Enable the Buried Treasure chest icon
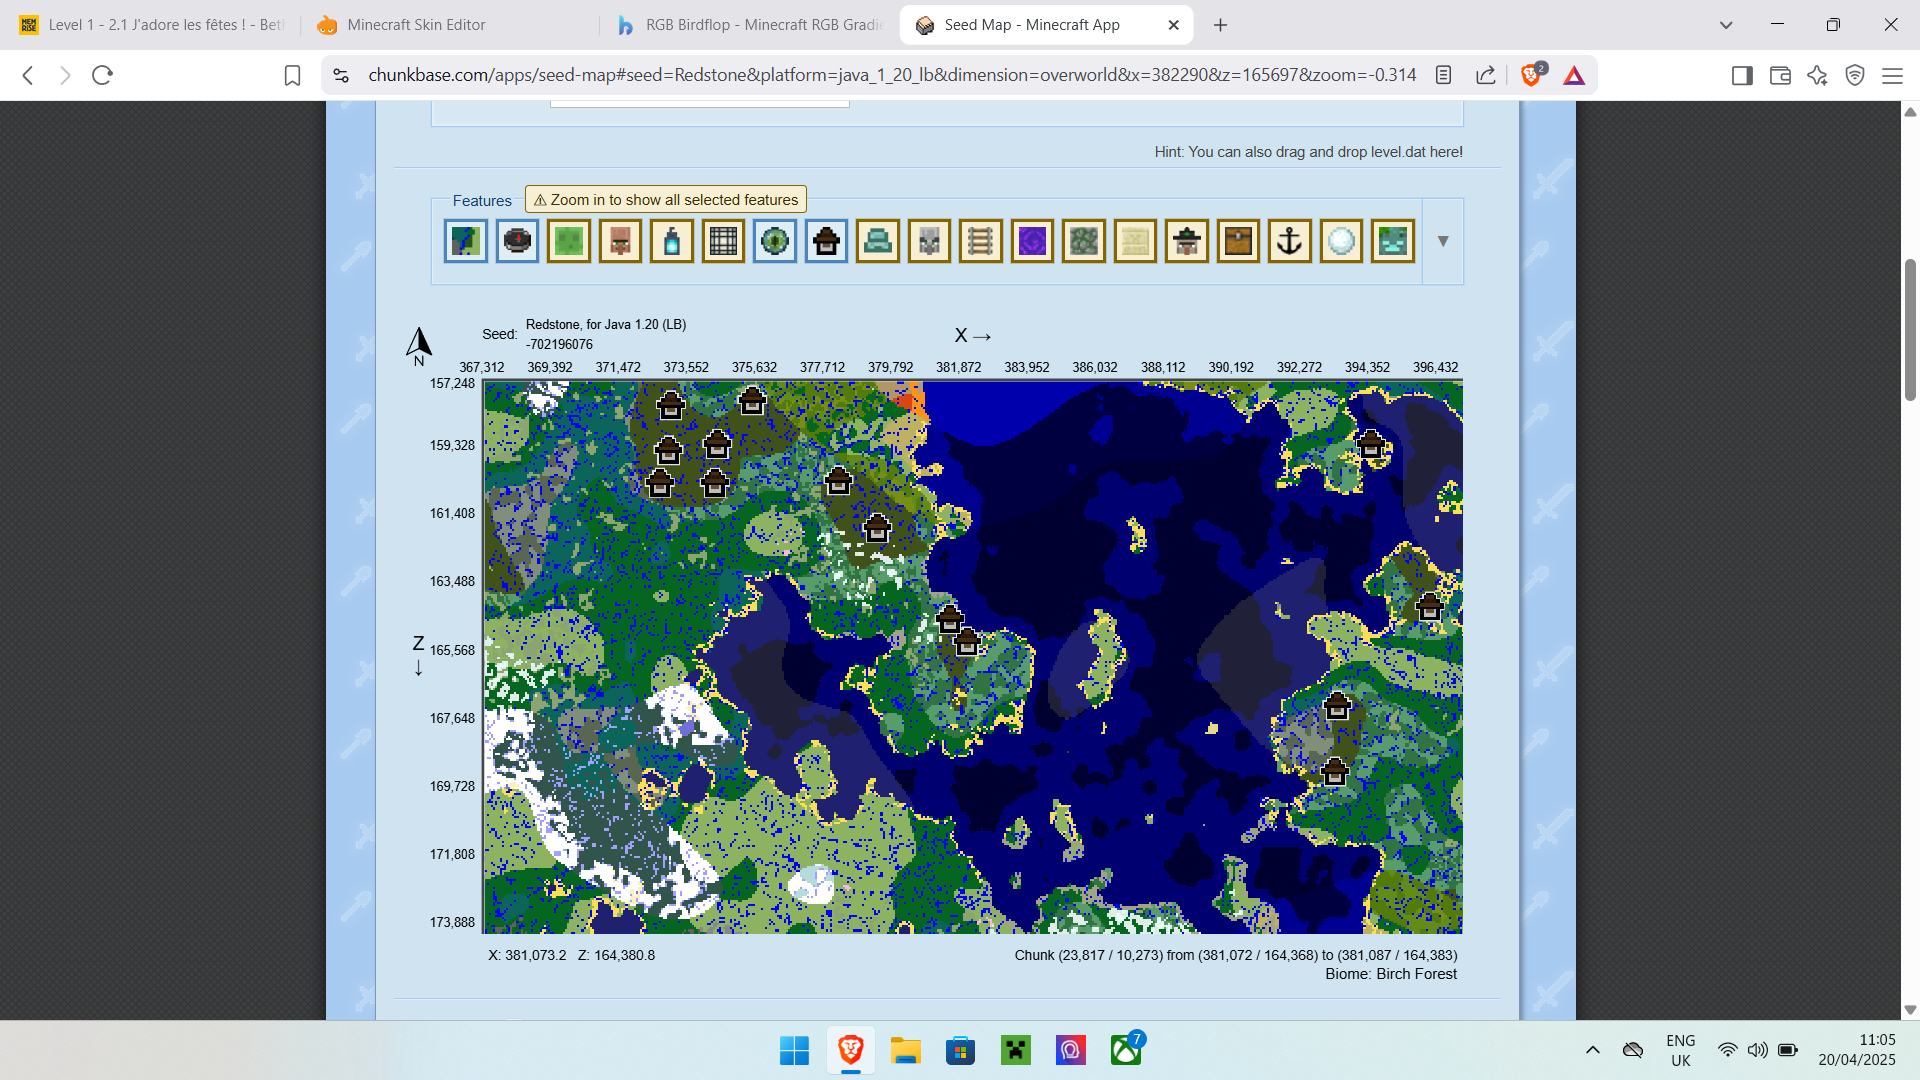The width and height of the screenshot is (1920, 1080). coord(1238,241)
